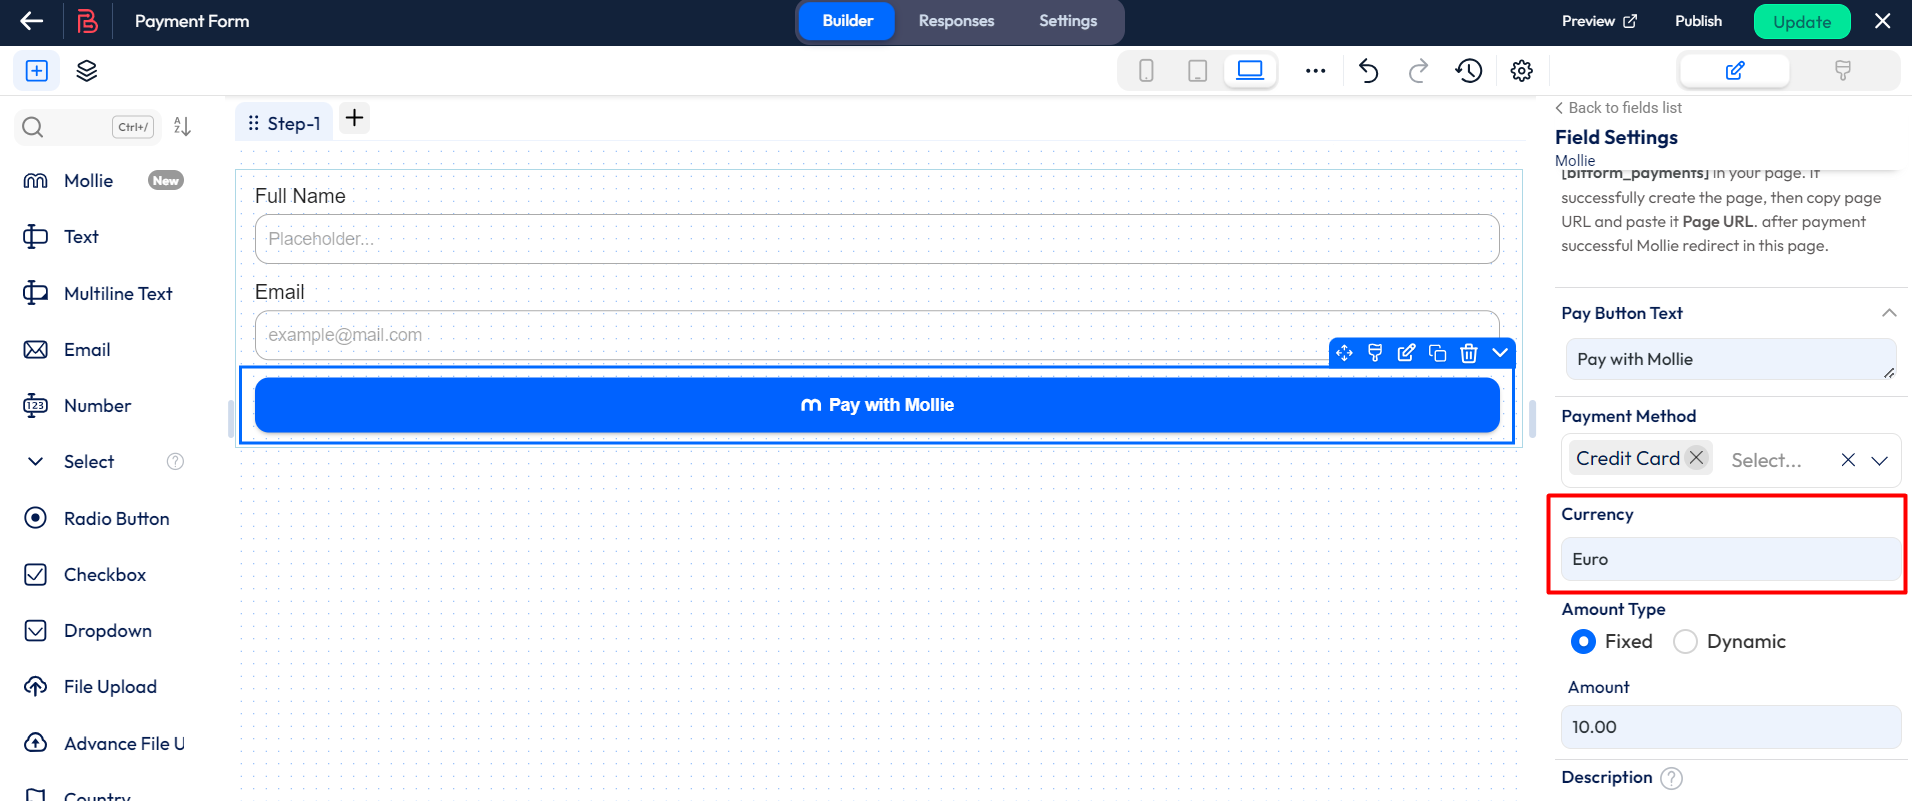Duplicate the selected Mollie field

[x=1437, y=353]
